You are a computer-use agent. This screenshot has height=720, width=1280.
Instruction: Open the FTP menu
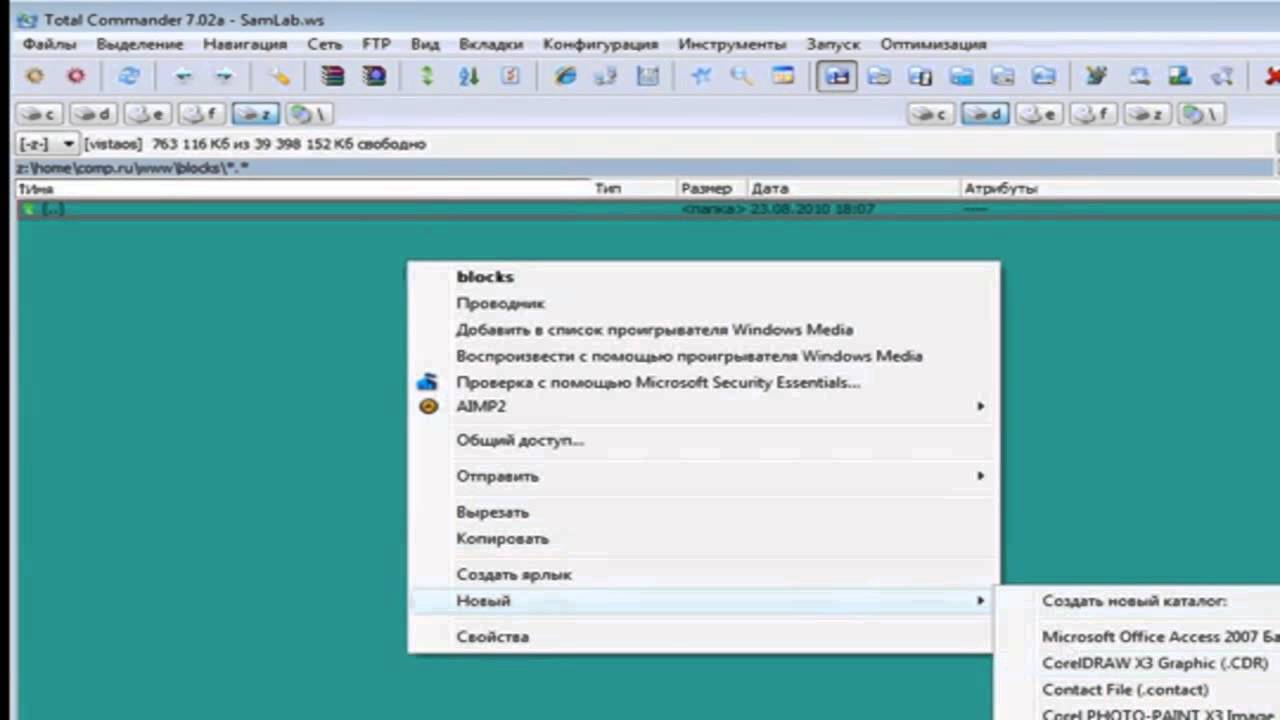coord(376,44)
